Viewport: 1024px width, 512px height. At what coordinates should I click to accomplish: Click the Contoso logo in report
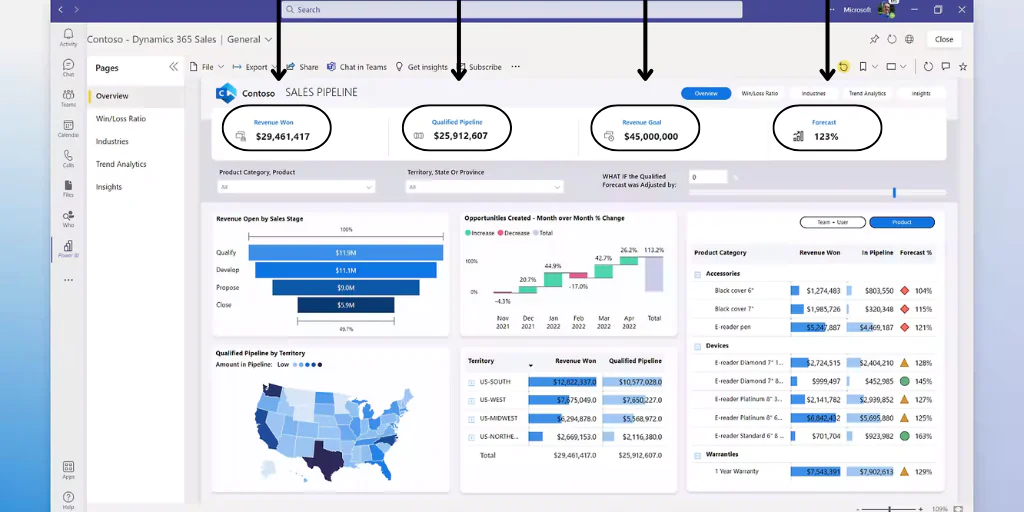pos(225,93)
